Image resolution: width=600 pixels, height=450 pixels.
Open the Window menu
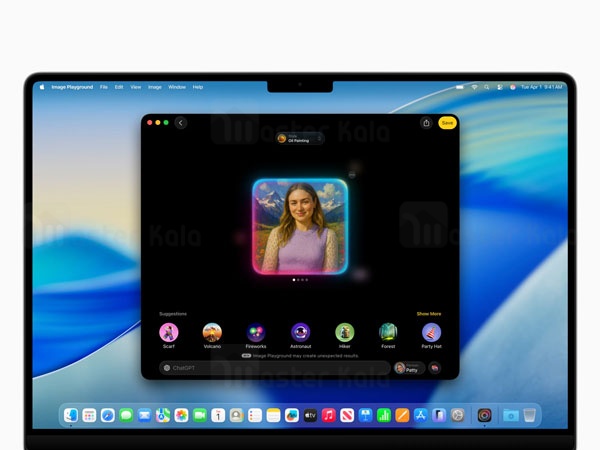pyautogui.click(x=177, y=87)
